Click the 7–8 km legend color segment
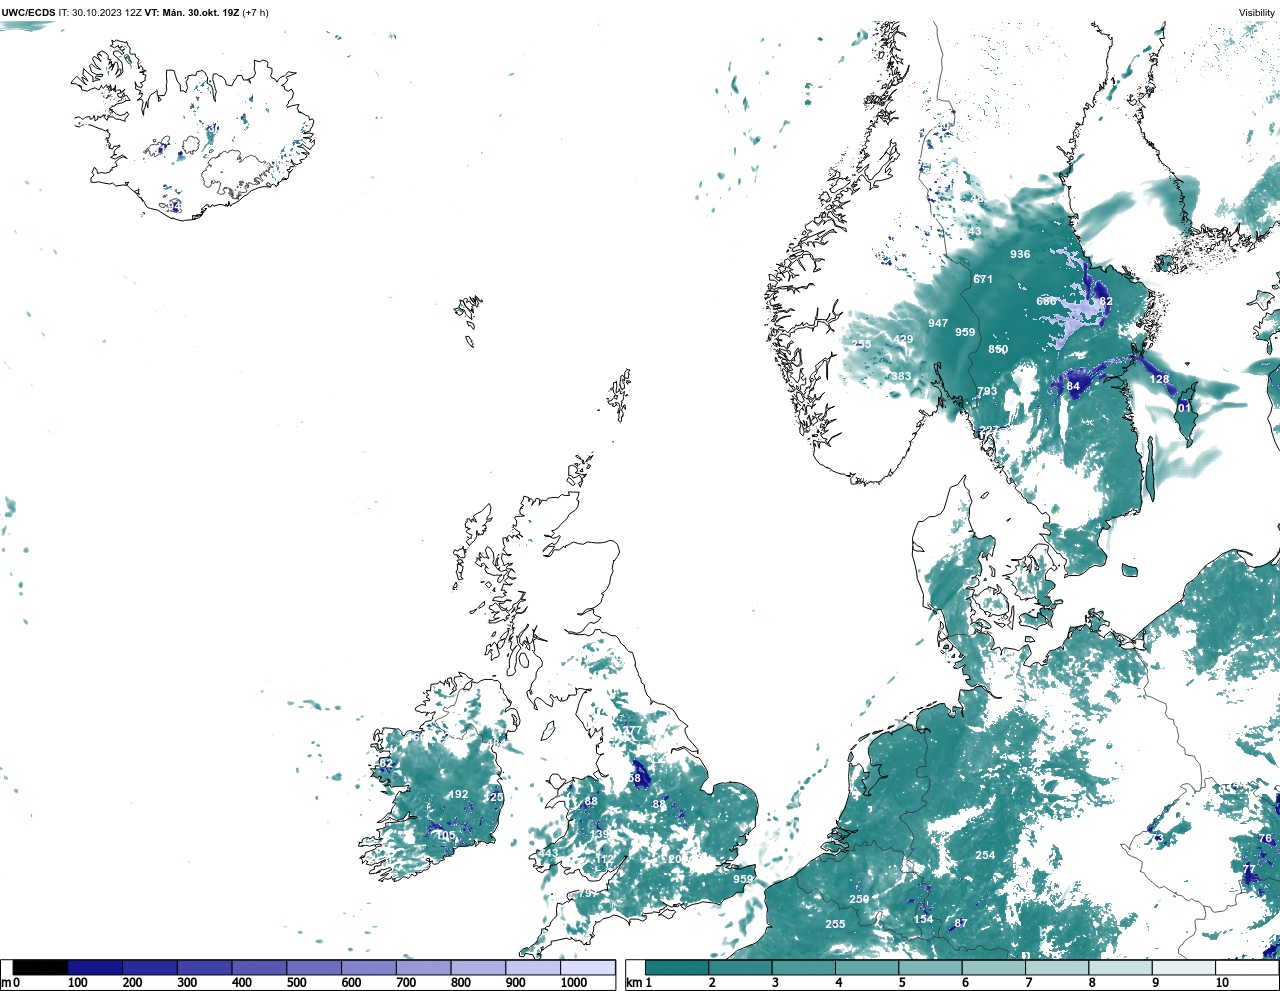This screenshot has width=1280, height=991. 1058,968
